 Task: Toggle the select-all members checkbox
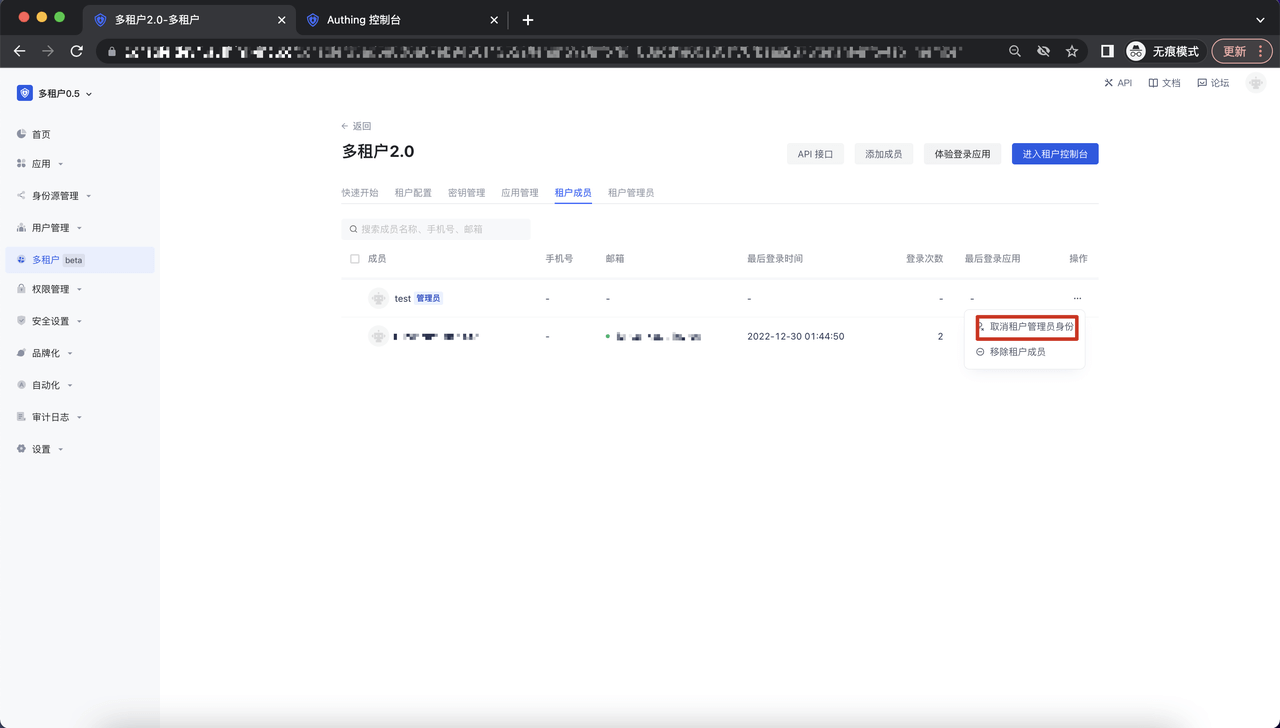coord(355,259)
